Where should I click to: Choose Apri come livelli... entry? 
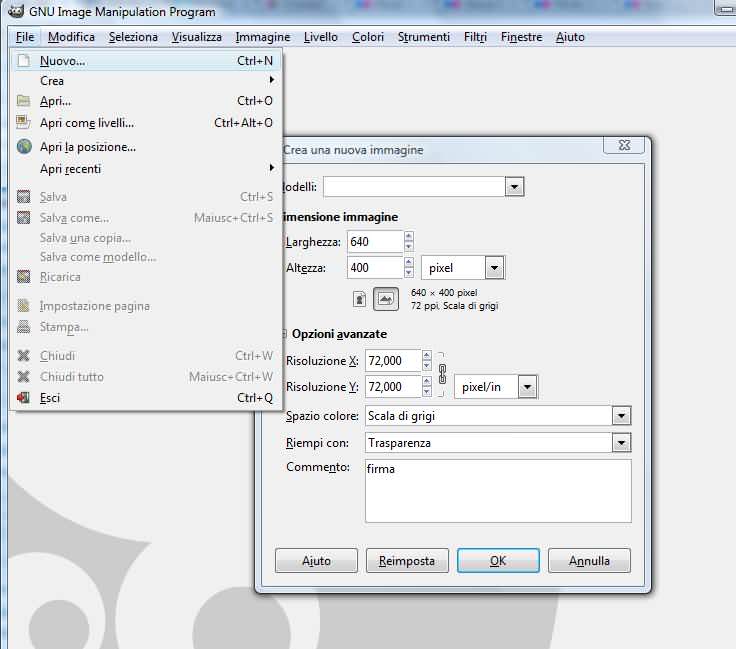click(146, 122)
